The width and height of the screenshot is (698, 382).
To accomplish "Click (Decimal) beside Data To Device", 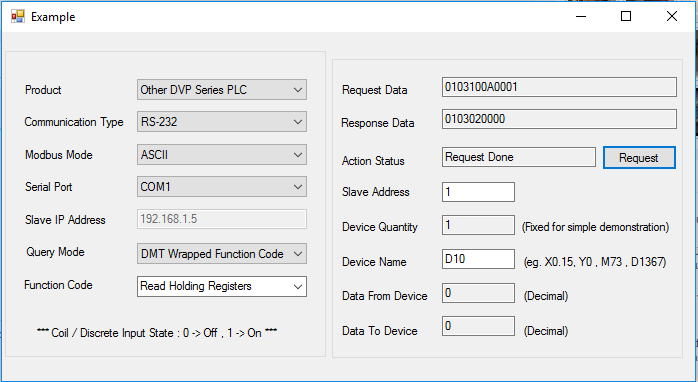I will 546,331.
